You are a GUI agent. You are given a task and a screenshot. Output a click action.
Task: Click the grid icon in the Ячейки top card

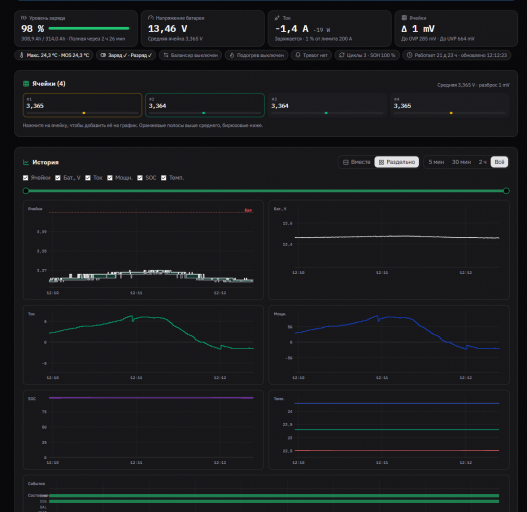coord(404,18)
